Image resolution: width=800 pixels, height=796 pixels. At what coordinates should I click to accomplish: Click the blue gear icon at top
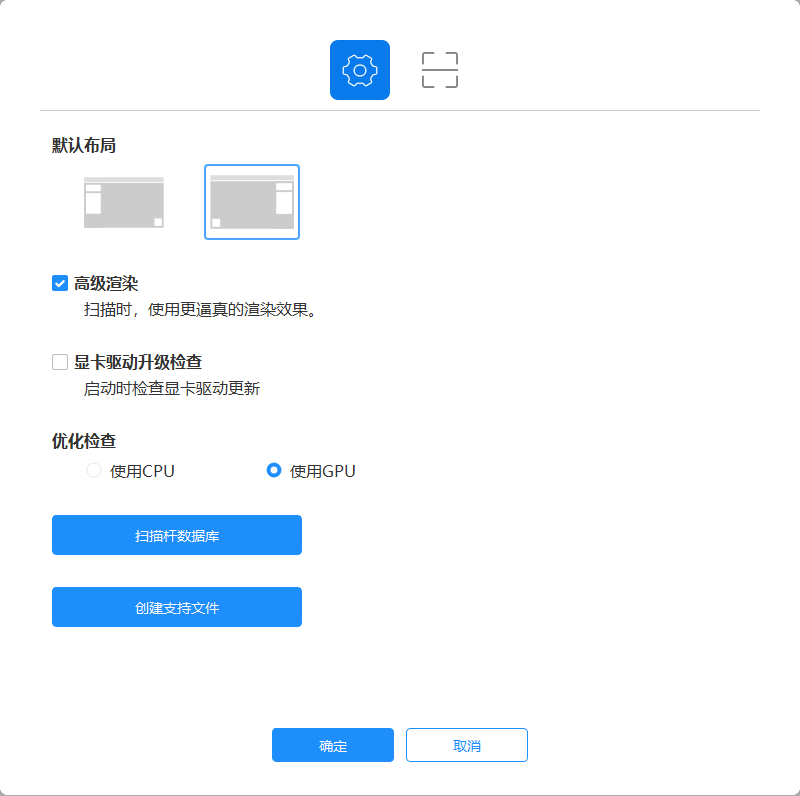[x=360, y=70]
